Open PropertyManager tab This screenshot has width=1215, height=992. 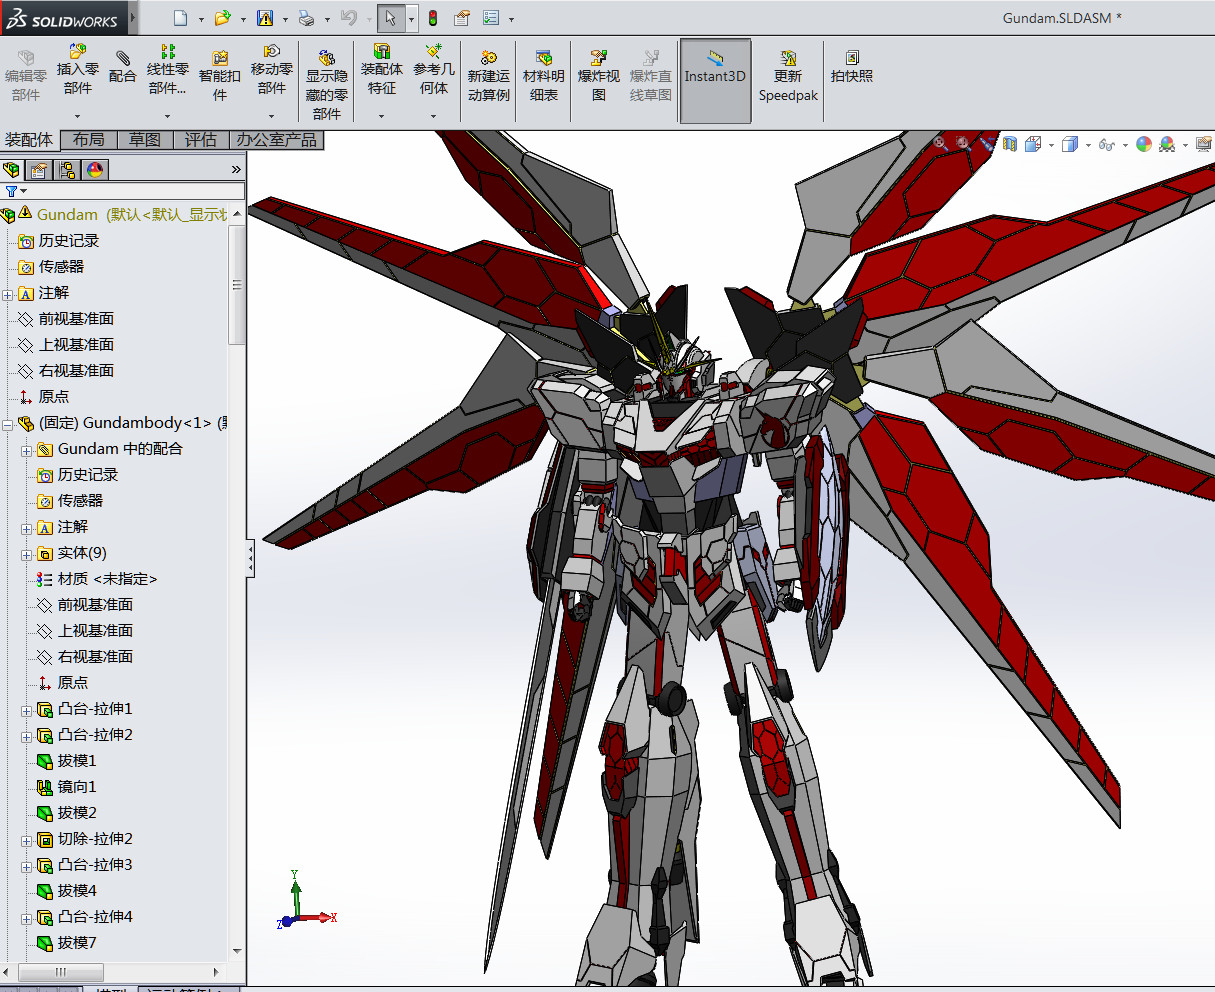coord(39,169)
